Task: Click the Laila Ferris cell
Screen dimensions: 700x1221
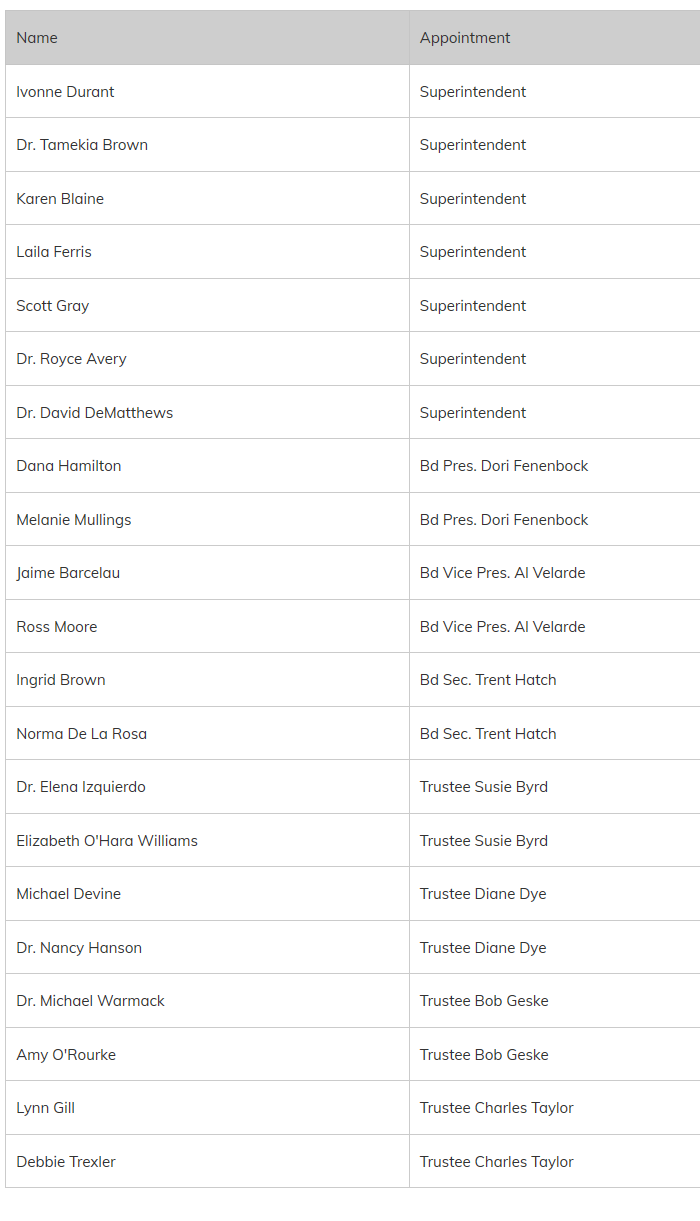Action: pyautogui.click(x=207, y=252)
